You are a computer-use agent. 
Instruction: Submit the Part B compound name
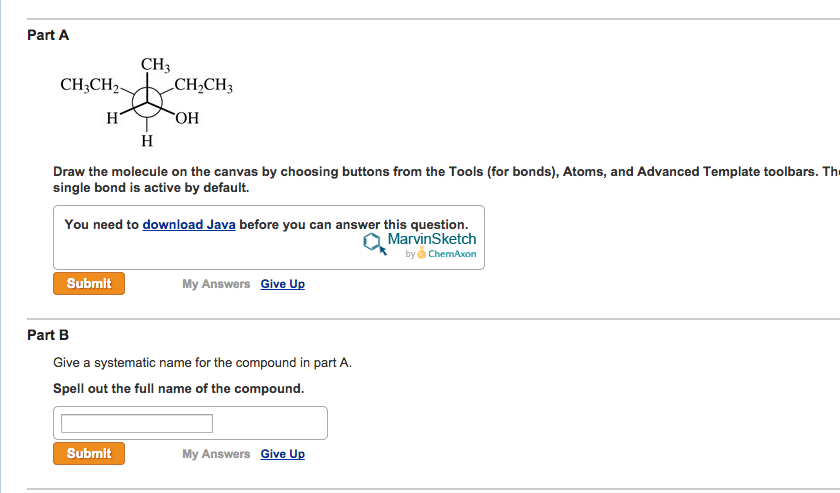click(x=89, y=454)
